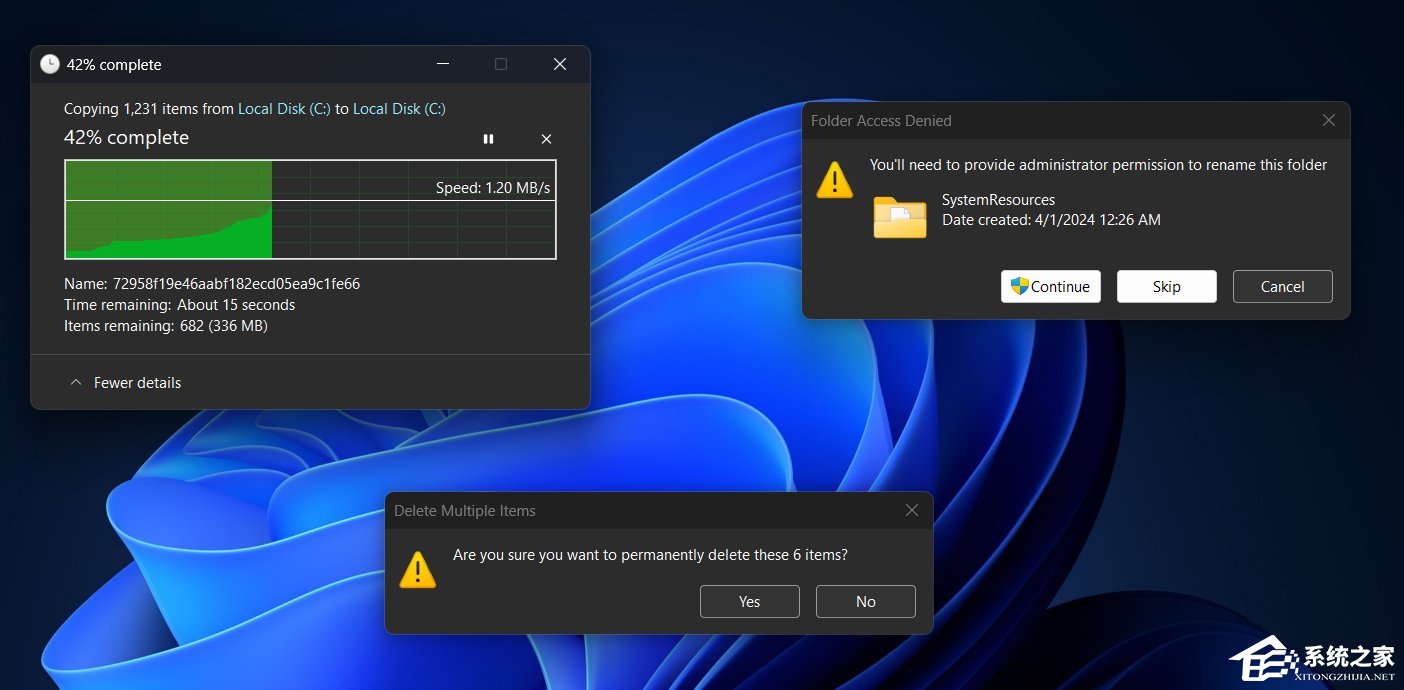Cancel the copy with the X beside pause
1404x690 pixels.
coord(546,139)
